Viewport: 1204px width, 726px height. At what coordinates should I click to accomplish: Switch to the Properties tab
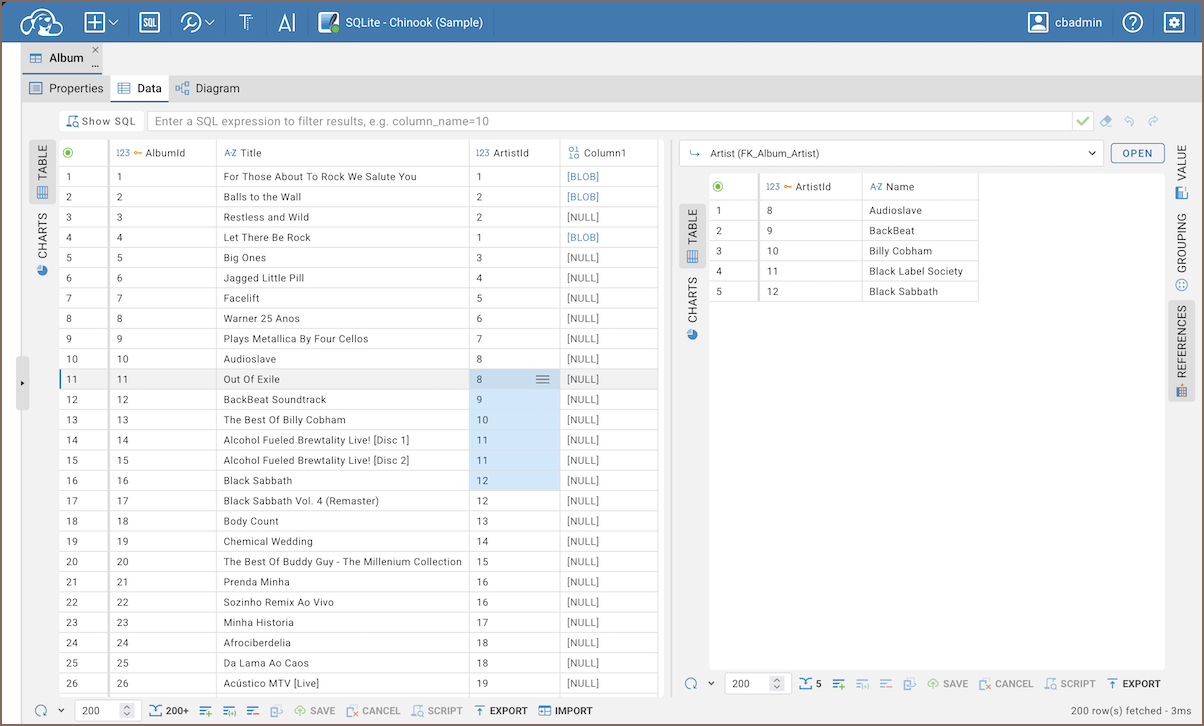[x=66, y=88]
